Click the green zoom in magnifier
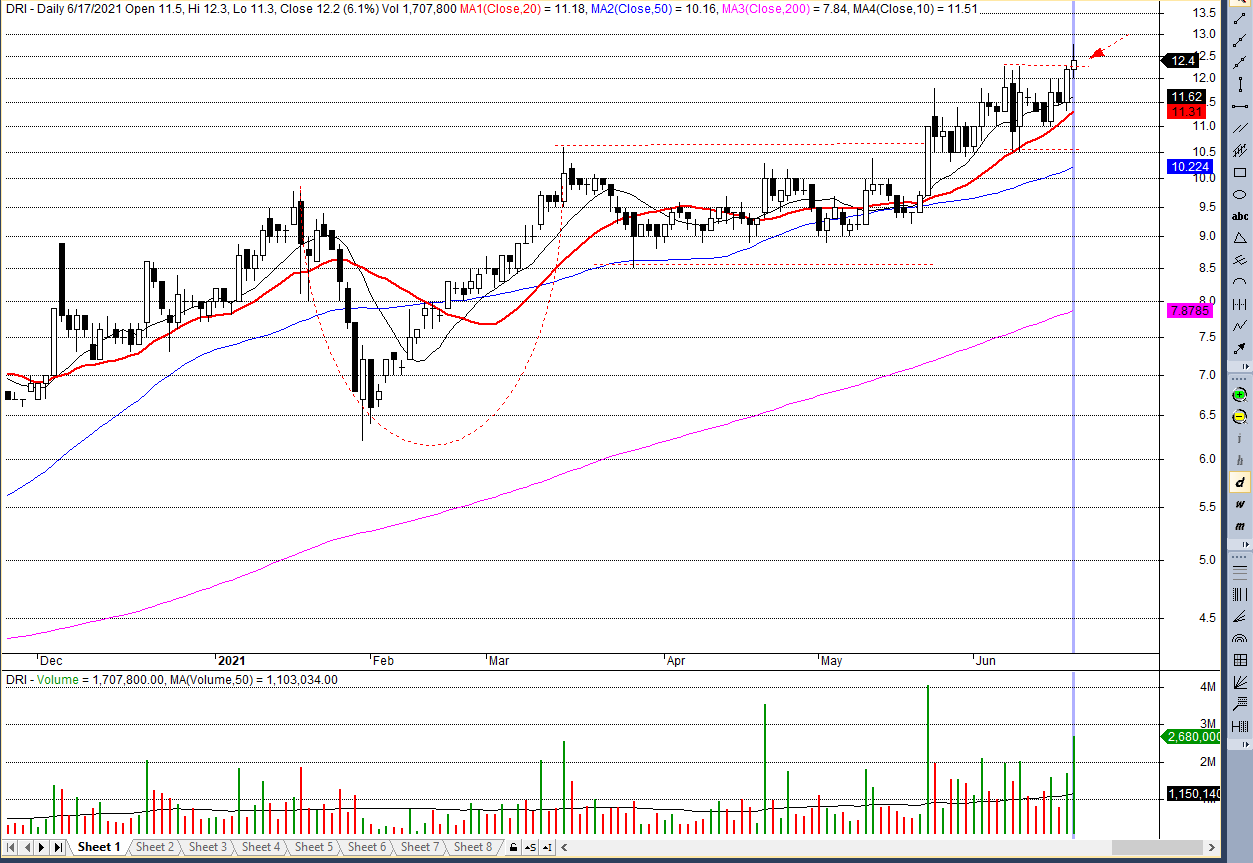This screenshot has width=1253, height=863. point(1240,395)
